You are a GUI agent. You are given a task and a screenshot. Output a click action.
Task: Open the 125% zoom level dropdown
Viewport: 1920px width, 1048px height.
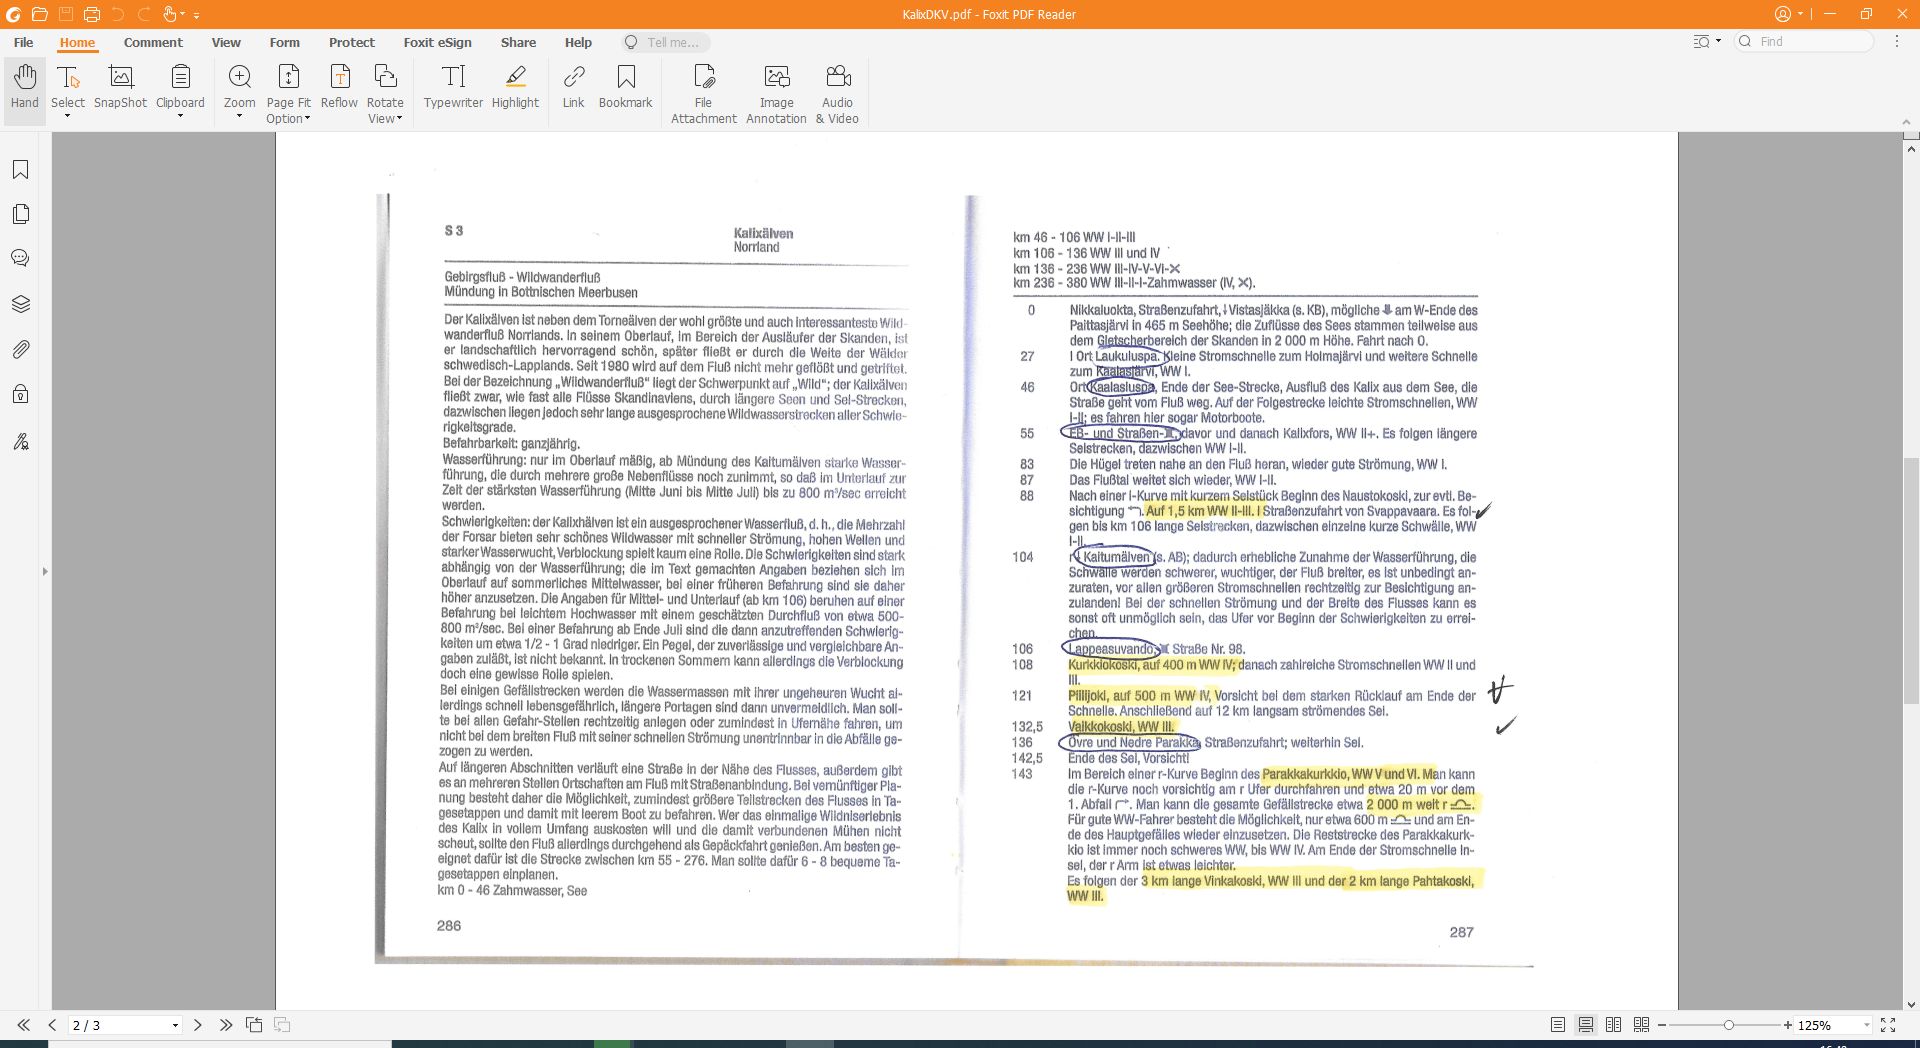click(x=1865, y=1025)
